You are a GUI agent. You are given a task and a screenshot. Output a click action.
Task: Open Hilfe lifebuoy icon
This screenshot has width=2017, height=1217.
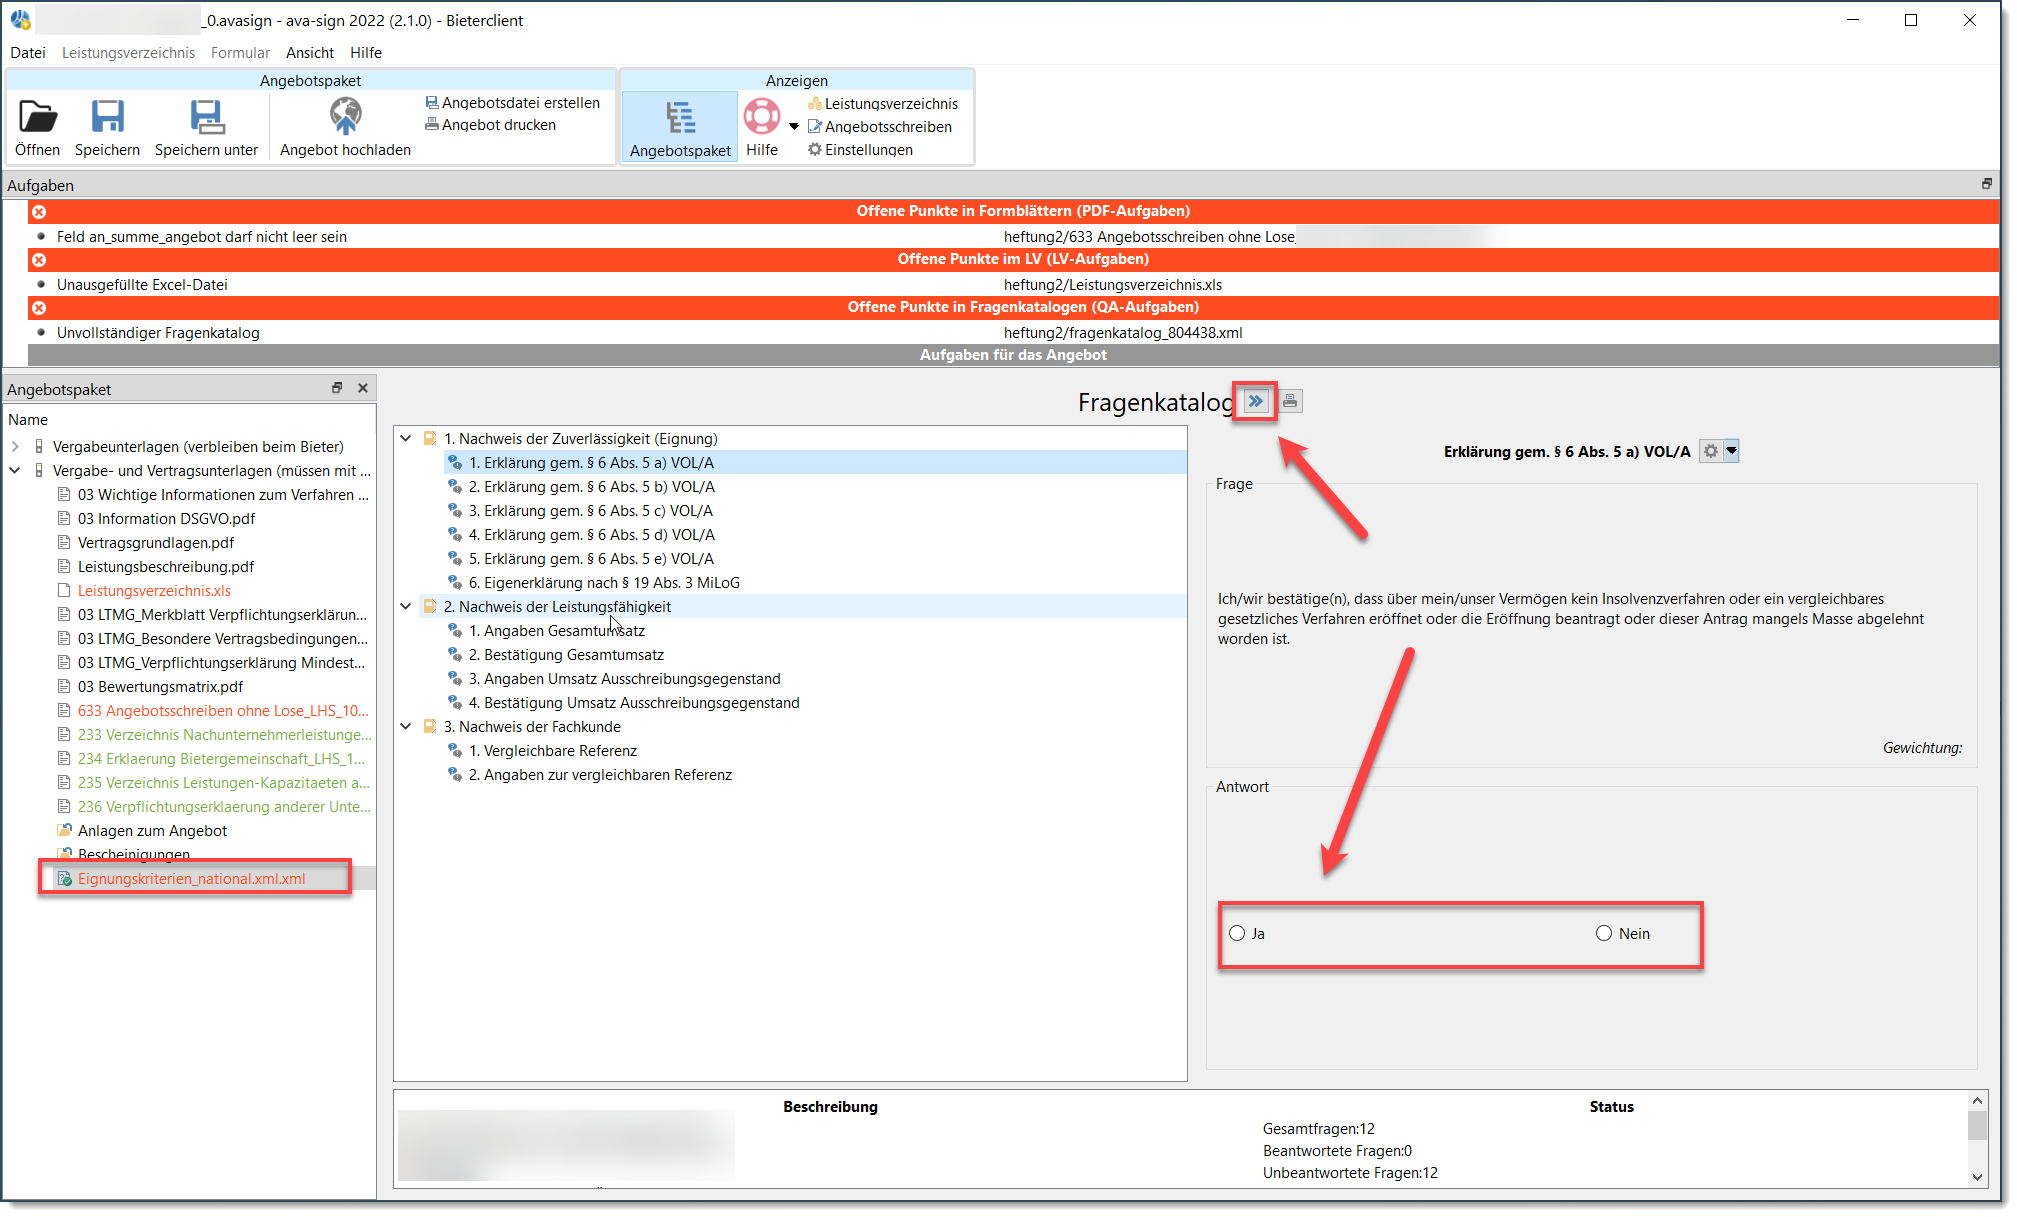(762, 117)
